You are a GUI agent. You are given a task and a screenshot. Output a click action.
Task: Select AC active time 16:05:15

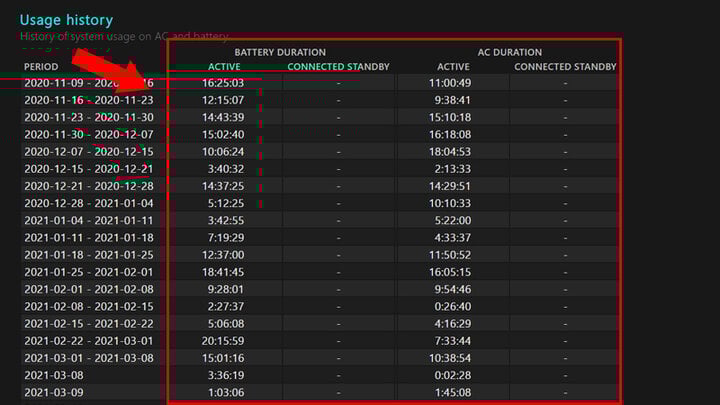(450, 272)
